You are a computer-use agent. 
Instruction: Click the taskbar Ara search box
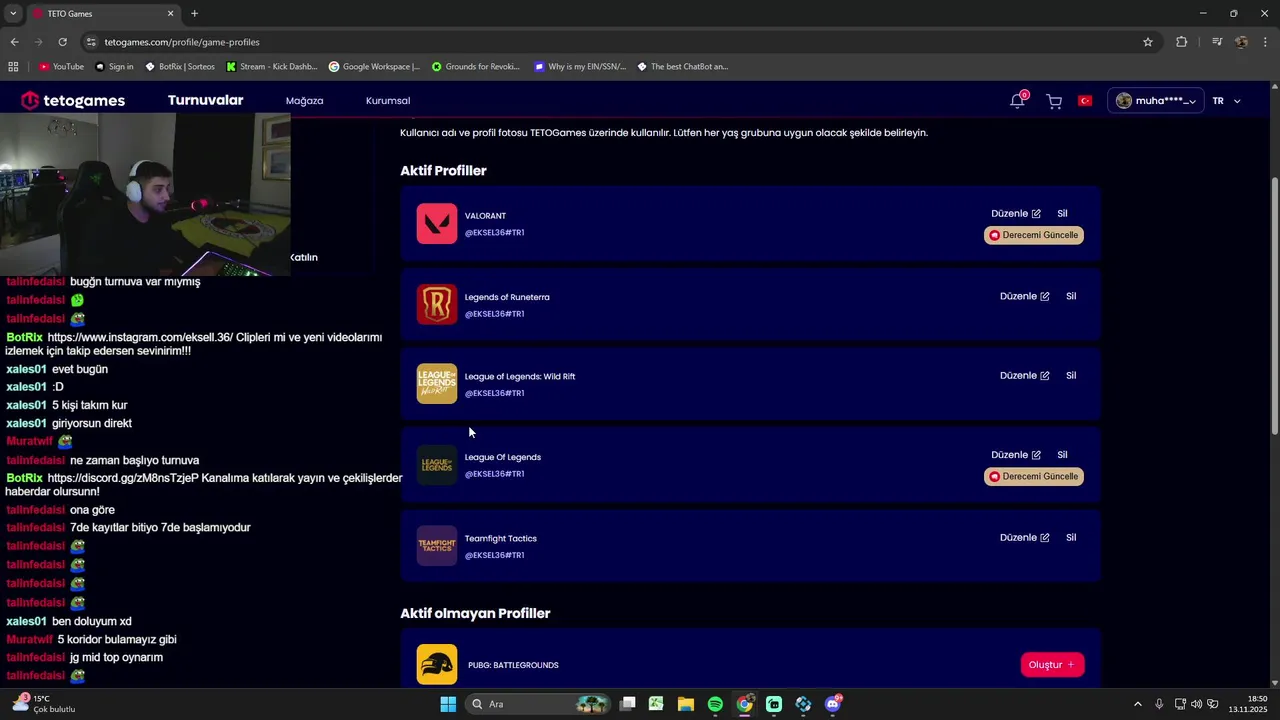[538, 704]
